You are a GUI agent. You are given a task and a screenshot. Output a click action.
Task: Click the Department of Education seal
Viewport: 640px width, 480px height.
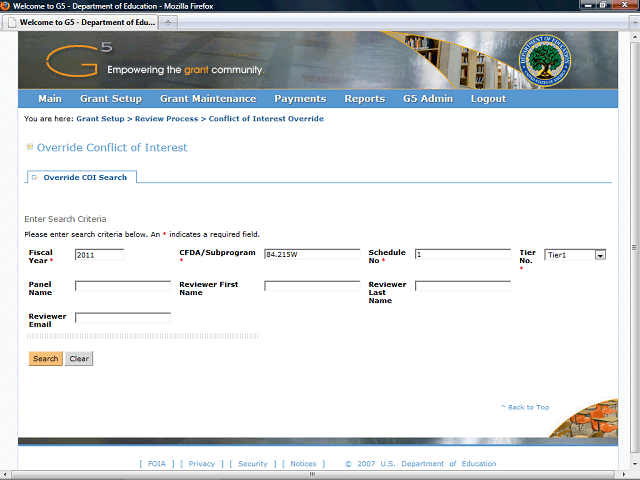point(544,60)
